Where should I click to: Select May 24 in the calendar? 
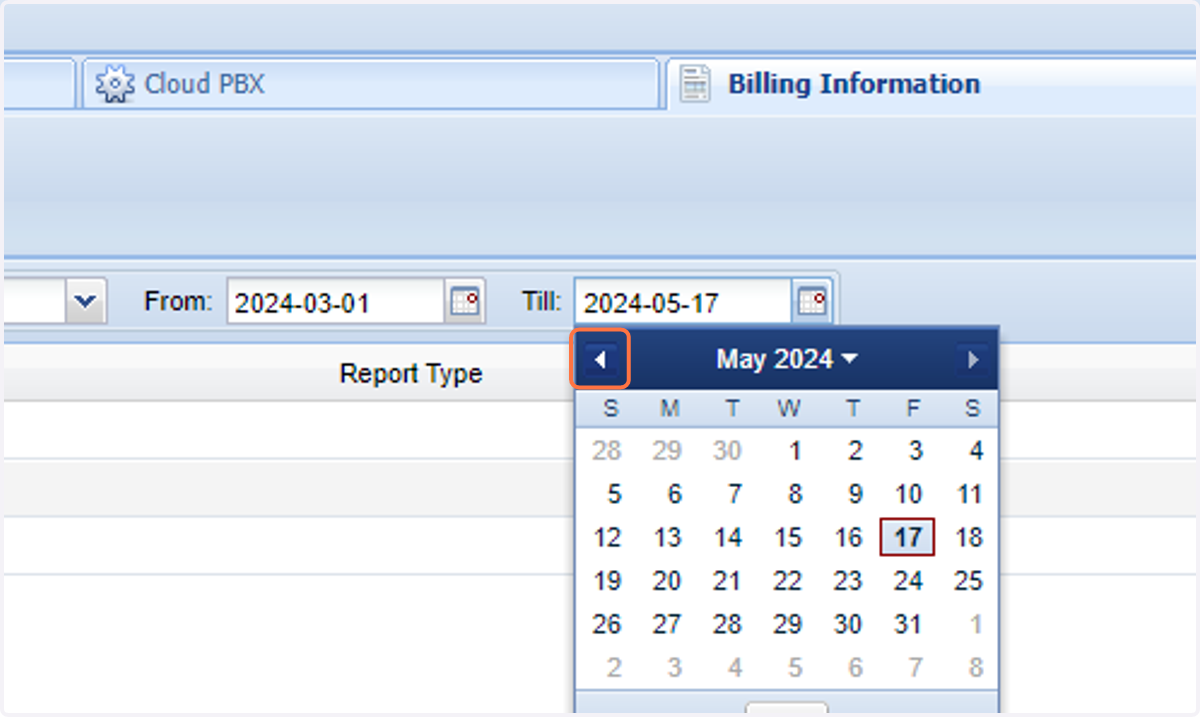(908, 581)
